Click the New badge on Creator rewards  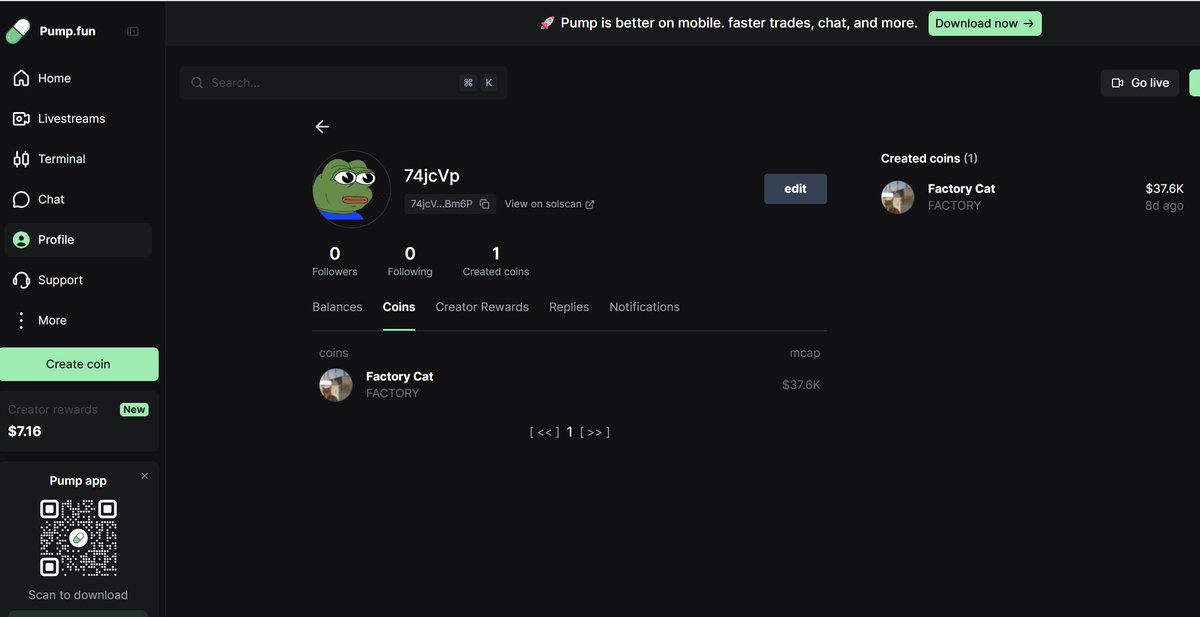(134, 410)
